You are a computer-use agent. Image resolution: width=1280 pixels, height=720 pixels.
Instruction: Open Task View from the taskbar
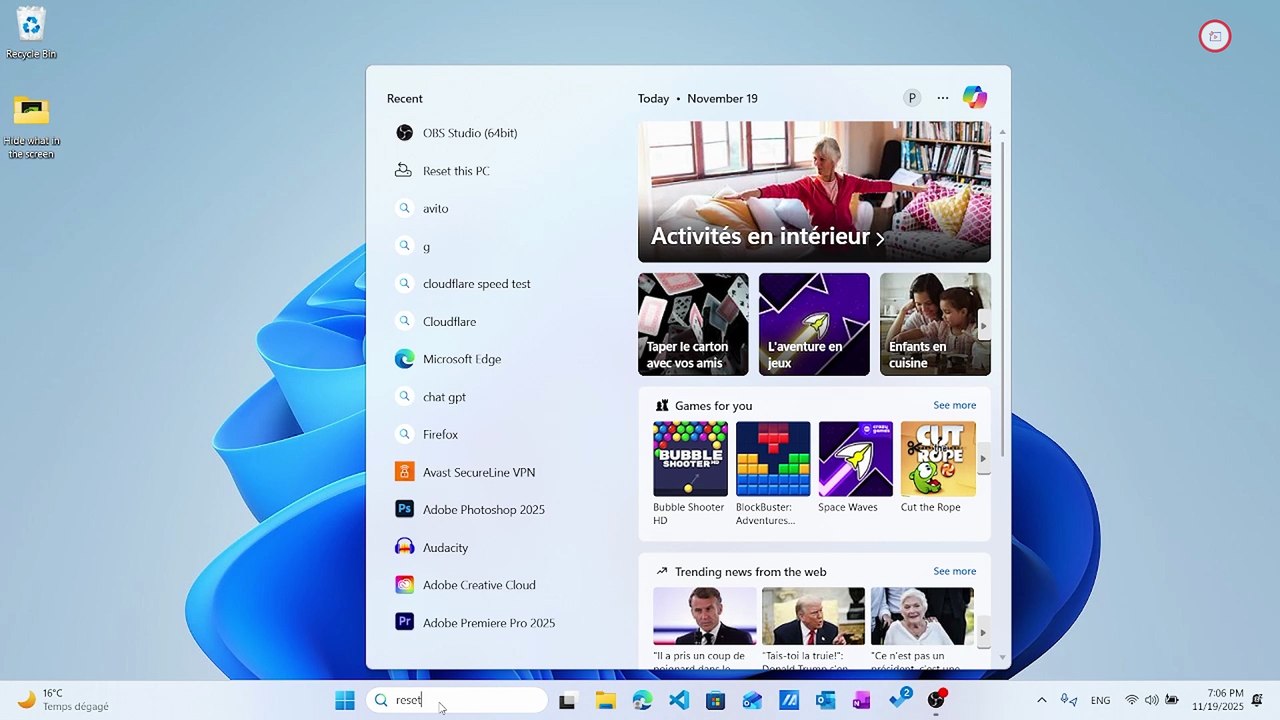click(x=567, y=700)
